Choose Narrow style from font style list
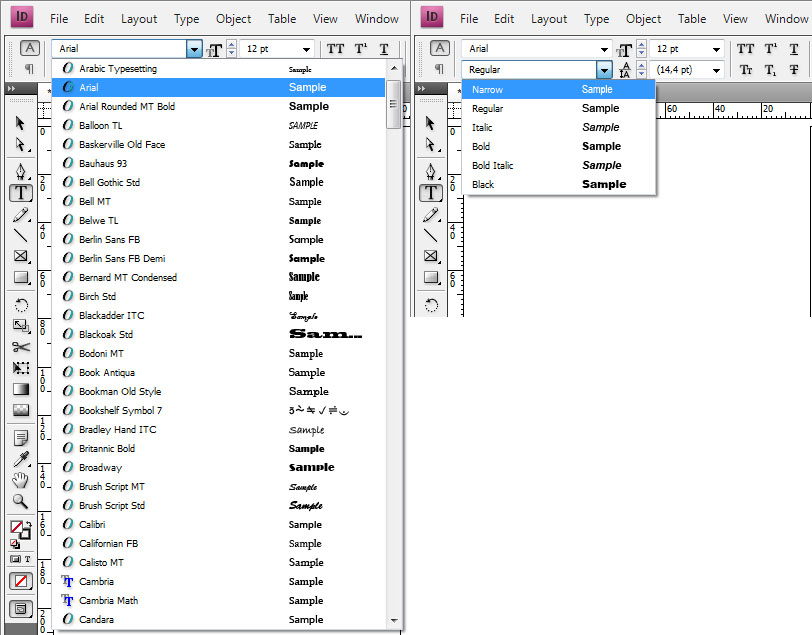Image resolution: width=812 pixels, height=635 pixels. tap(558, 90)
